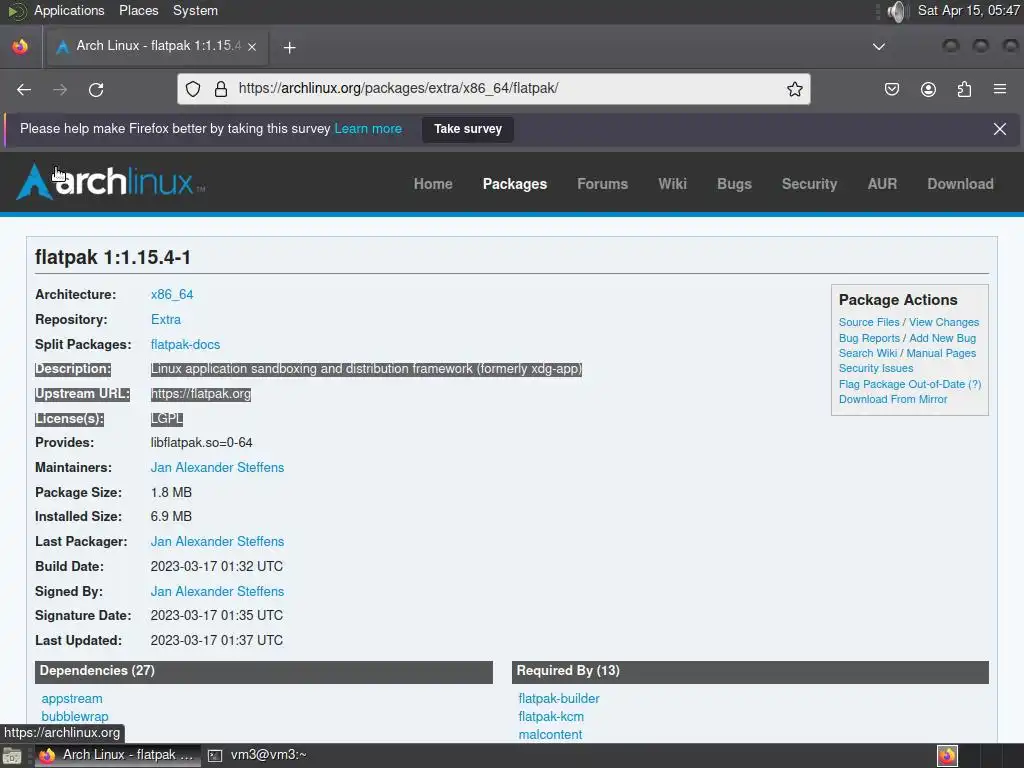Open Maintainers link Jan Alexander Steffens
This screenshot has height=768, width=1024.
pyautogui.click(x=217, y=468)
